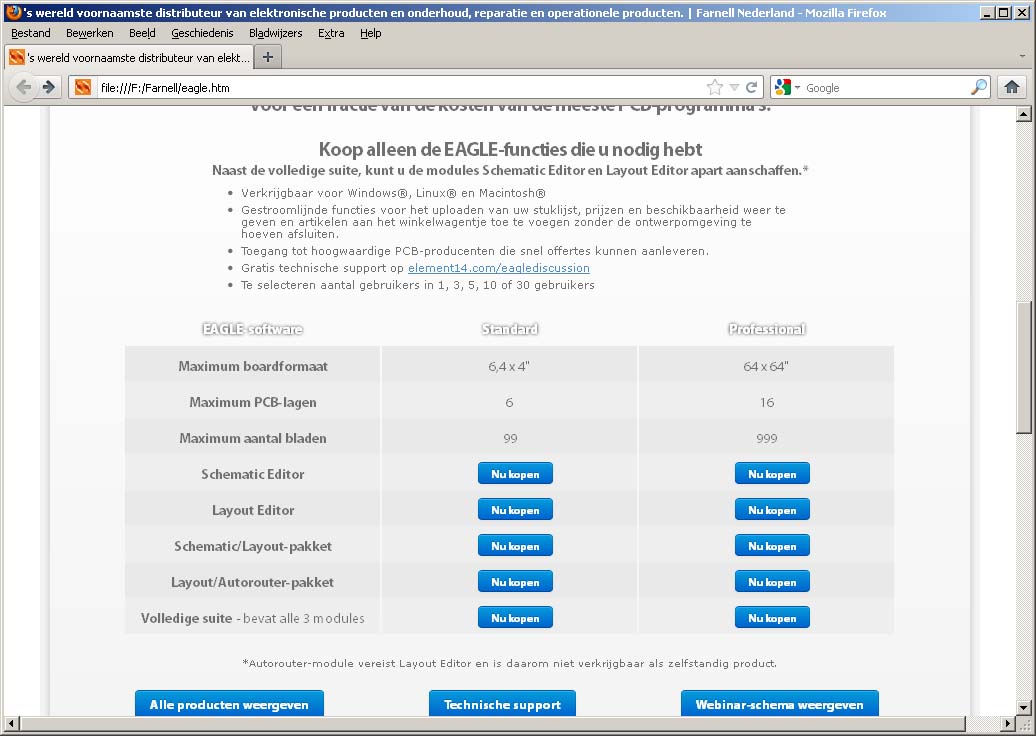Screen dimensions: 1036x736
Task: Open the list all tabs dropdown
Action: 1022,57
